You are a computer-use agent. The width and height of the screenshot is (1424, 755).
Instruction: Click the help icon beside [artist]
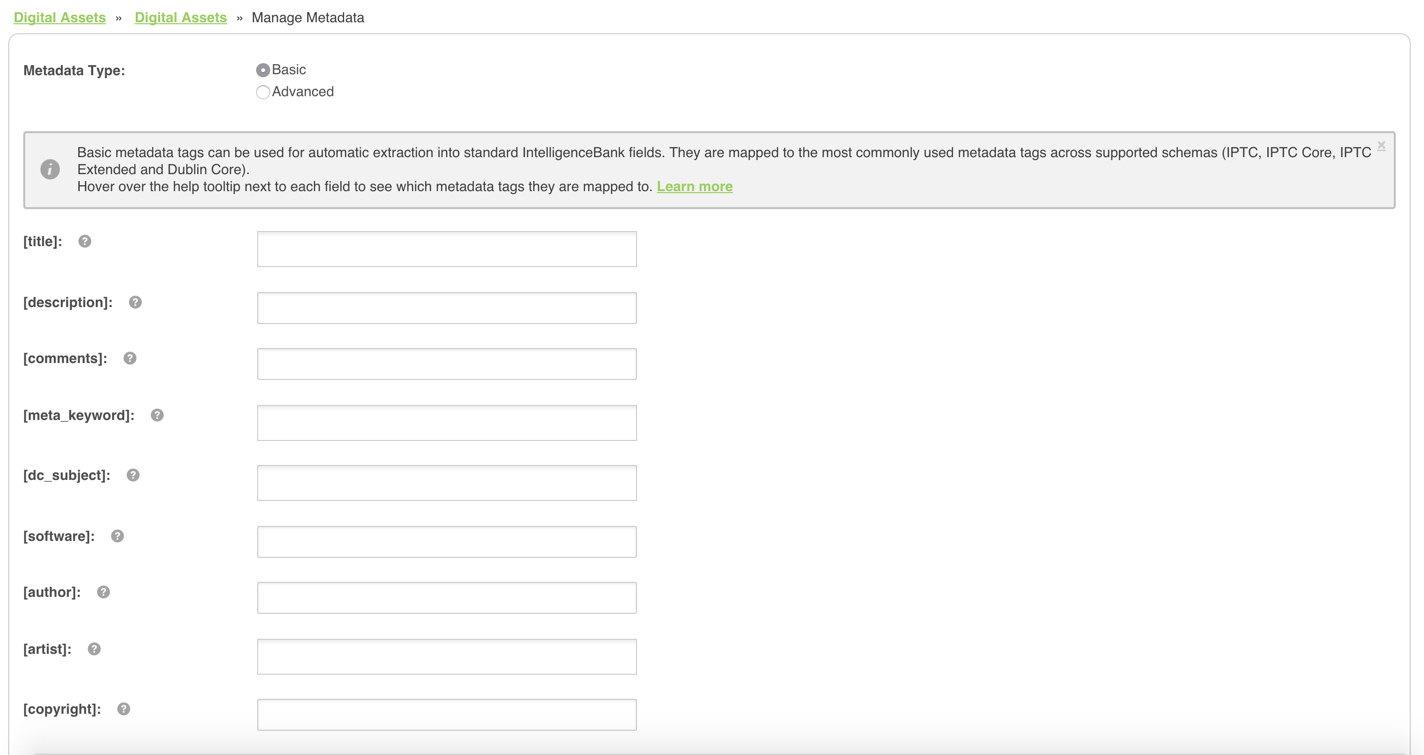(x=94, y=649)
